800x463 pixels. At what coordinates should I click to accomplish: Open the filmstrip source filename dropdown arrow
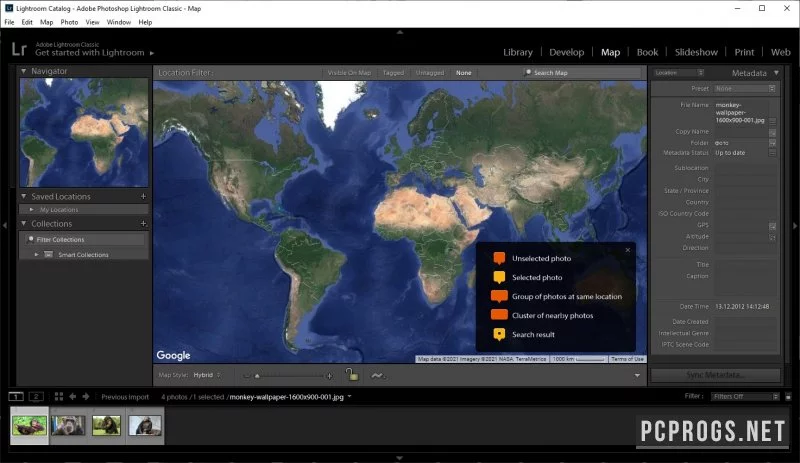(x=349, y=396)
